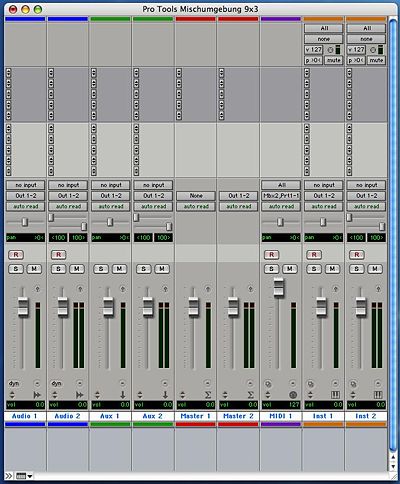Click the MIDI connector icon on MIDI 1
This screenshot has height=484, width=400.
pyautogui.click(x=293, y=395)
